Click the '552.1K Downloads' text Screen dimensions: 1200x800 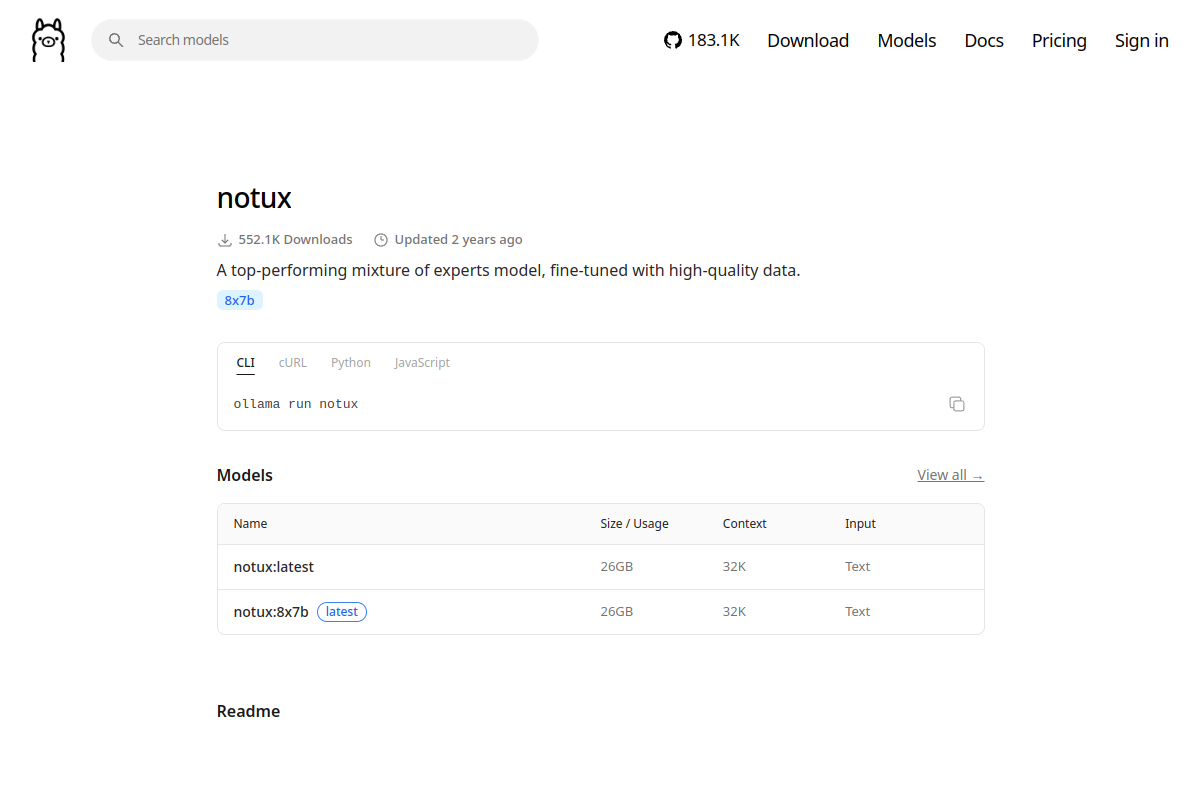(296, 240)
